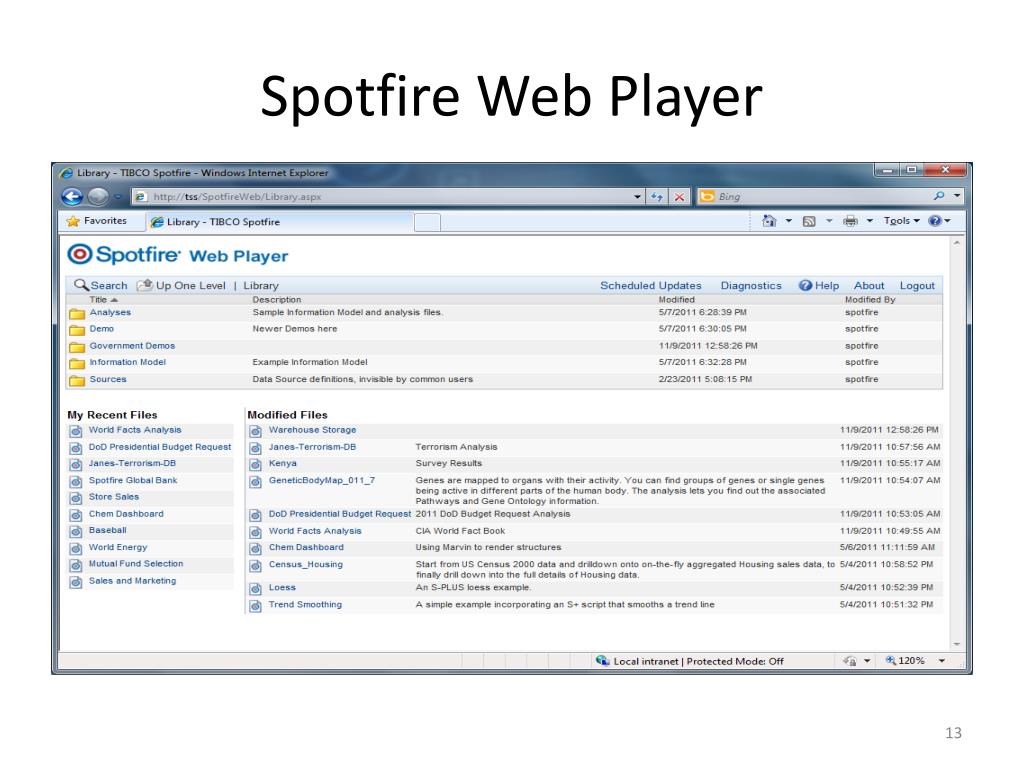
Task: Open a new blank browser tab
Action: (x=428, y=222)
